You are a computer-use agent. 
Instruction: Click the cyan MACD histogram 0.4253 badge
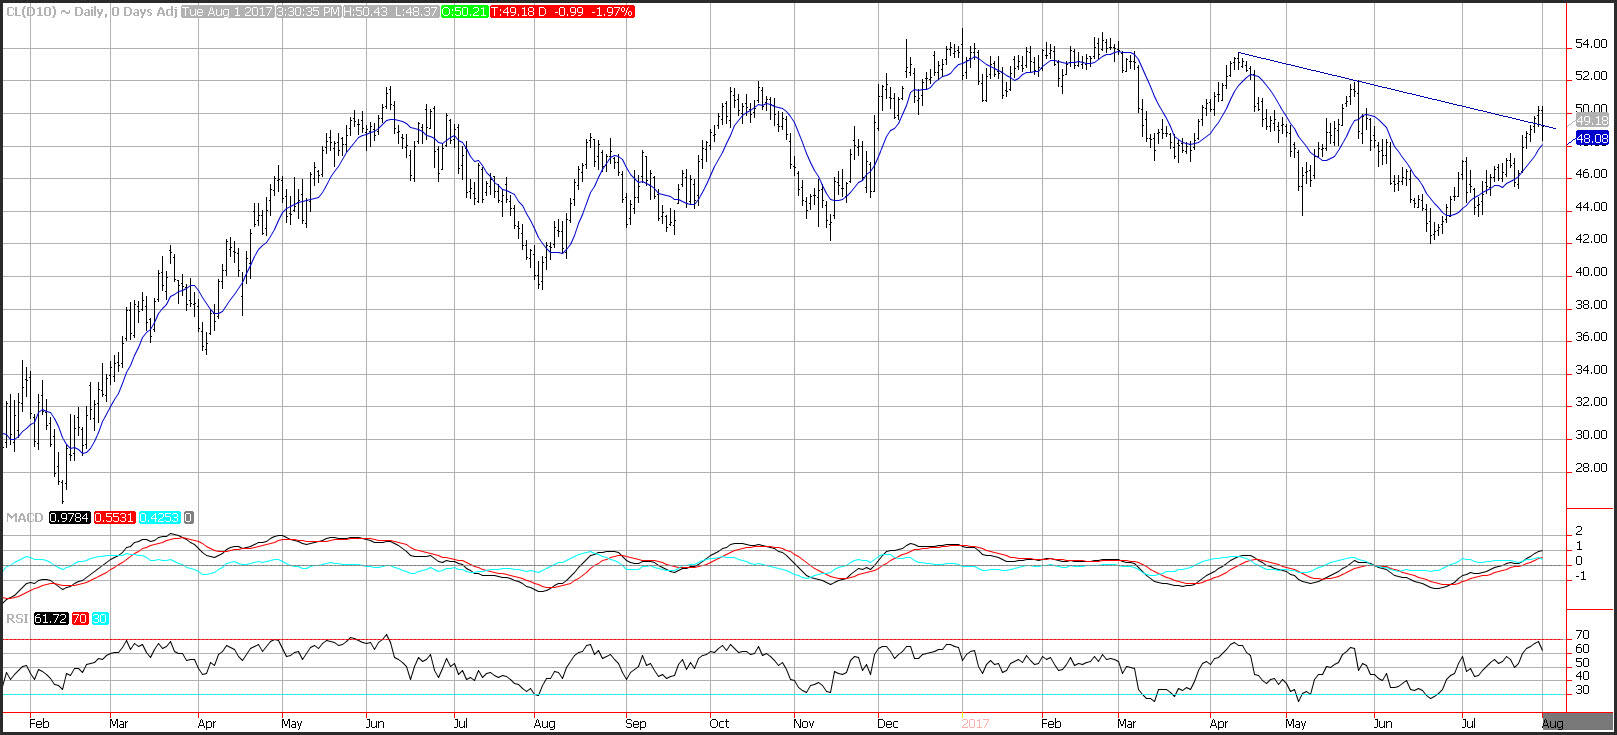coord(160,517)
